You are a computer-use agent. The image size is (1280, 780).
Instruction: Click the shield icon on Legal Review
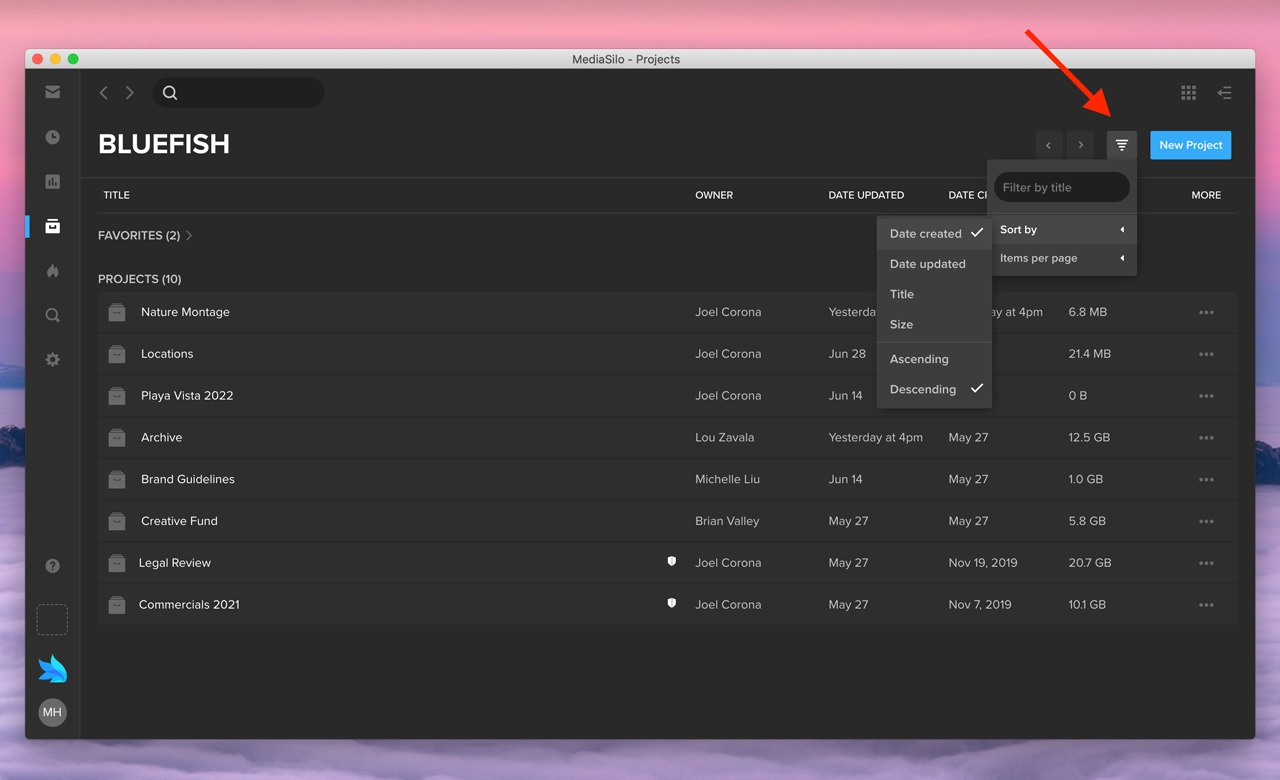click(x=672, y=562)
